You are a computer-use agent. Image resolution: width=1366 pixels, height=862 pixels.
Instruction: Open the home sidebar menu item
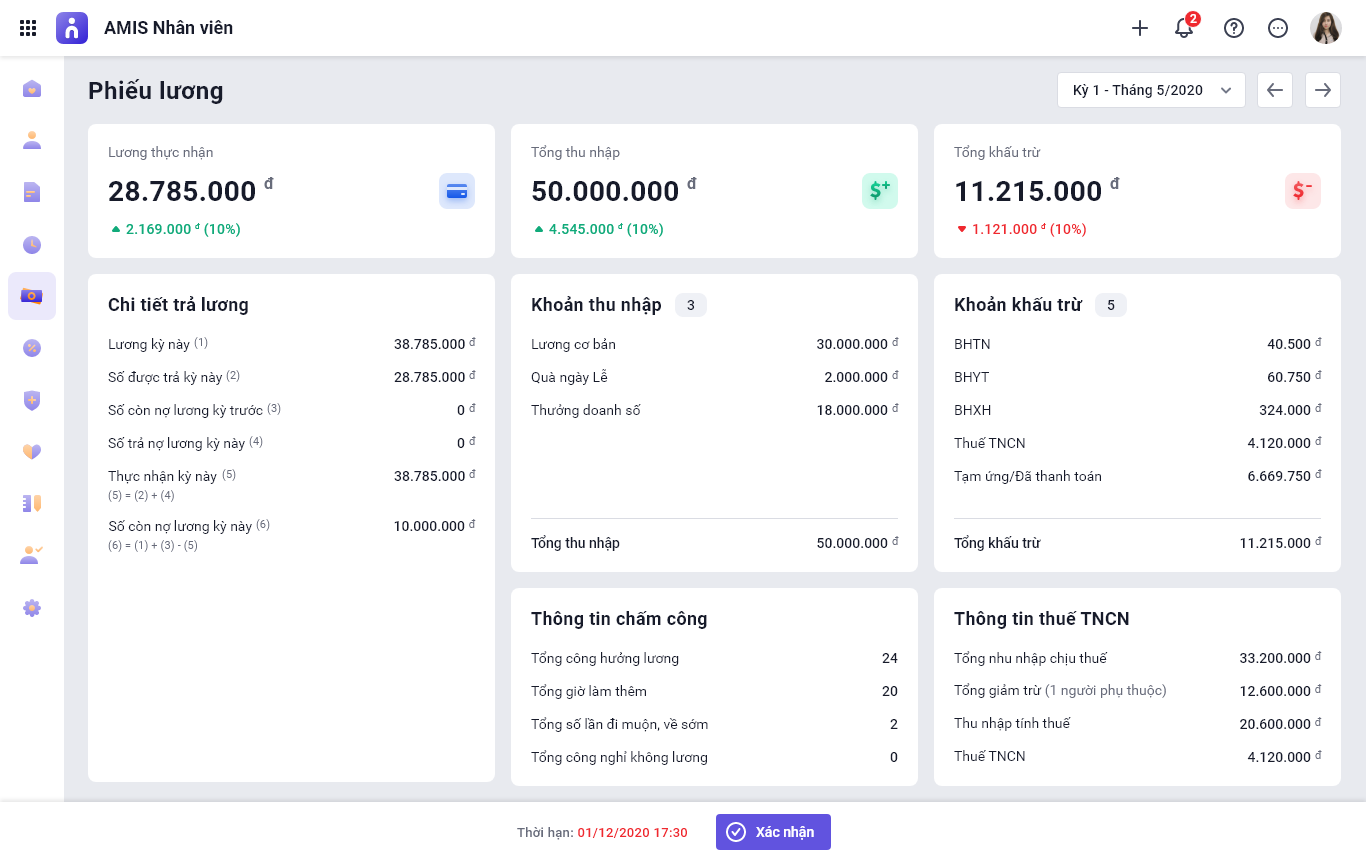tap(32, 89)
